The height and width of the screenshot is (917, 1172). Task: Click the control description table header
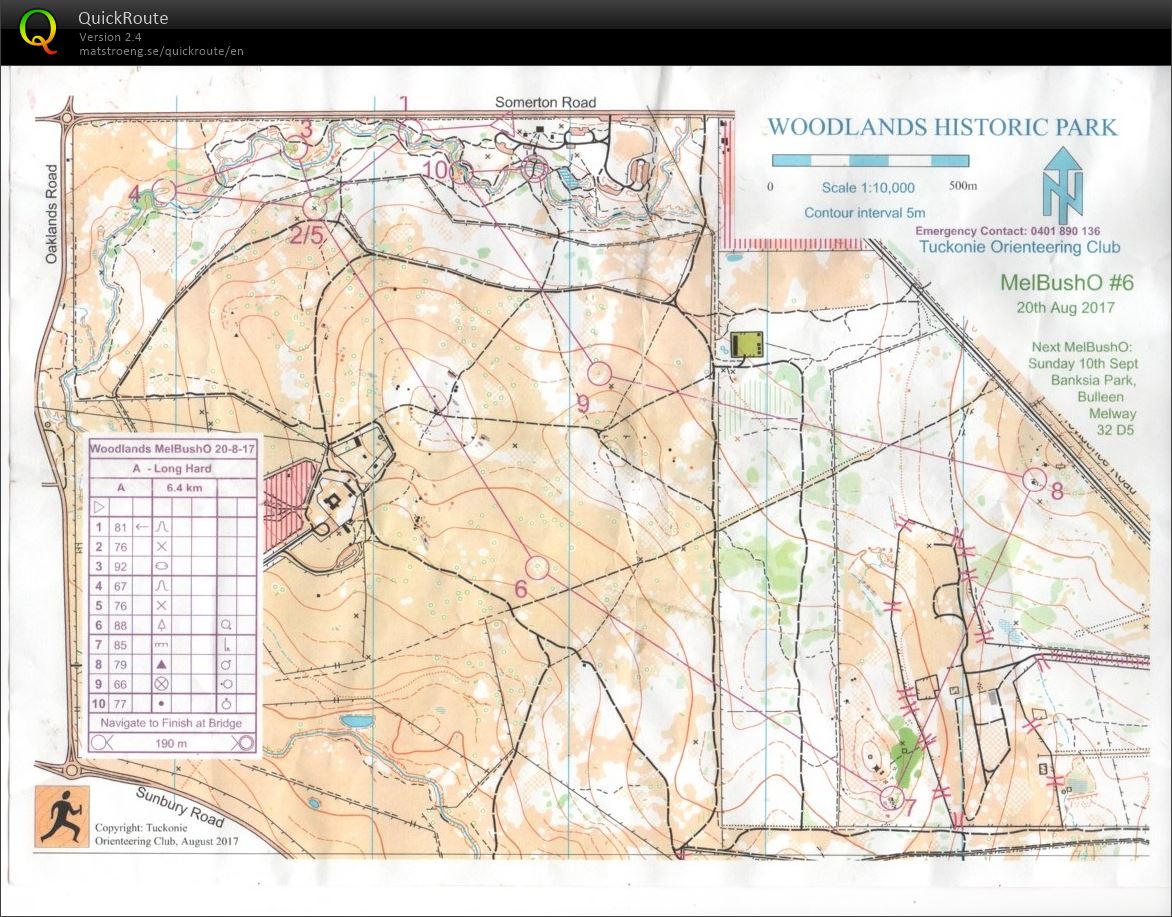172,450
